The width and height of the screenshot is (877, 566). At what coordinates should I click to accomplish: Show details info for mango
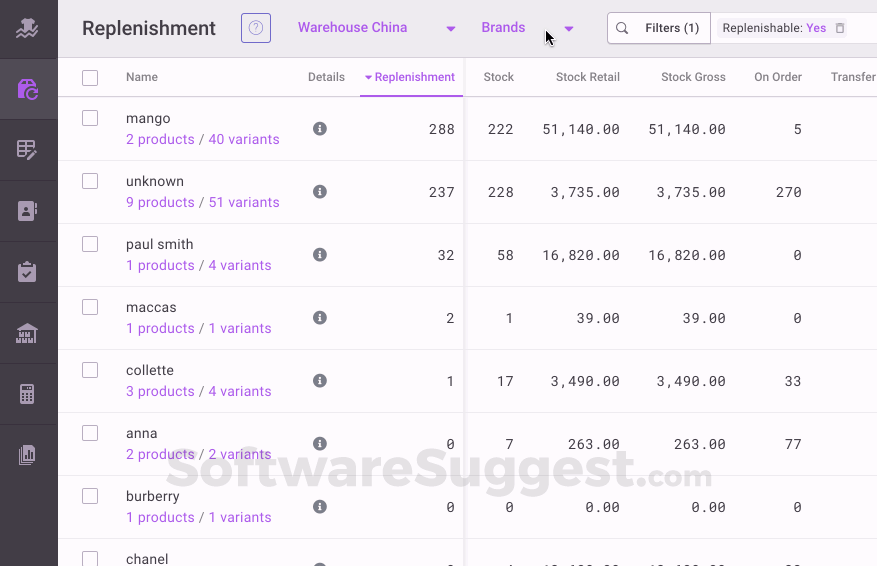[320, 129]
